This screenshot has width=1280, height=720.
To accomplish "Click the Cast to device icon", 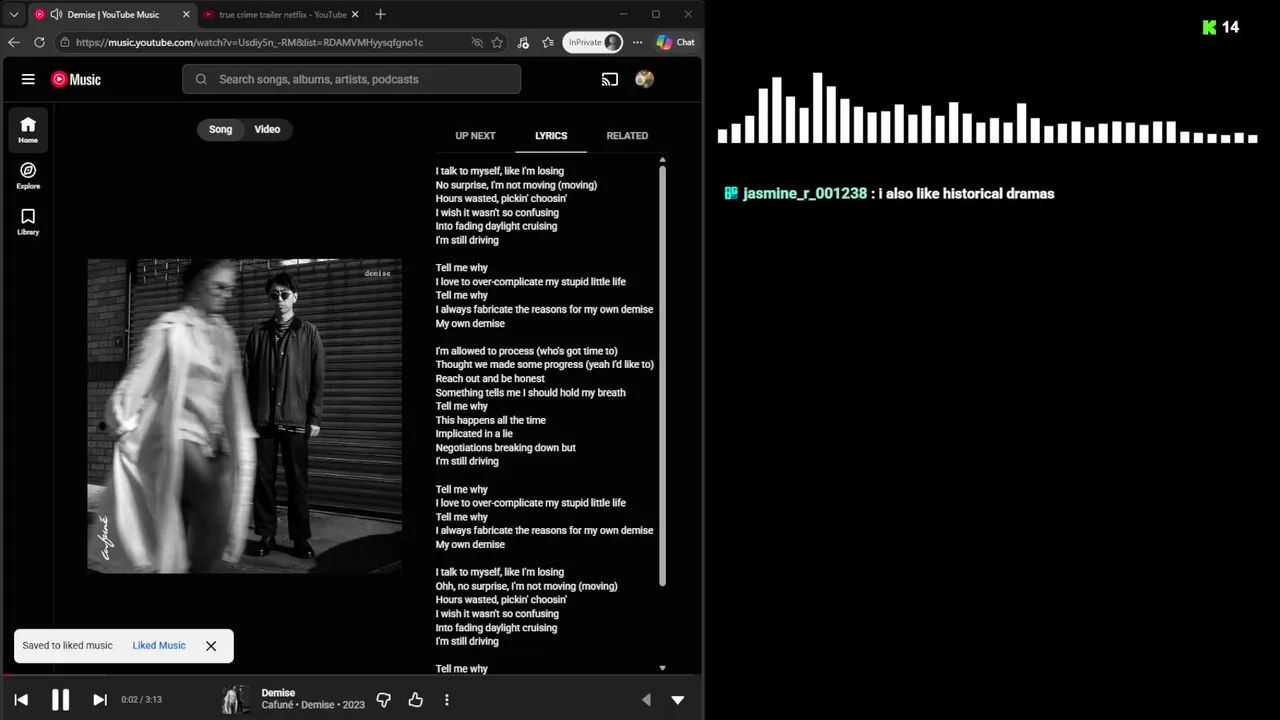I will point(610,79).
